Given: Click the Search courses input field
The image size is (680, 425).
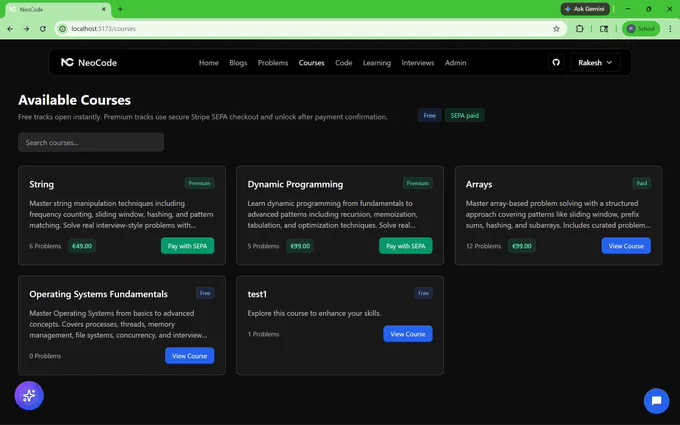Looking at the screenshot, I should click(x=91, y=142).
